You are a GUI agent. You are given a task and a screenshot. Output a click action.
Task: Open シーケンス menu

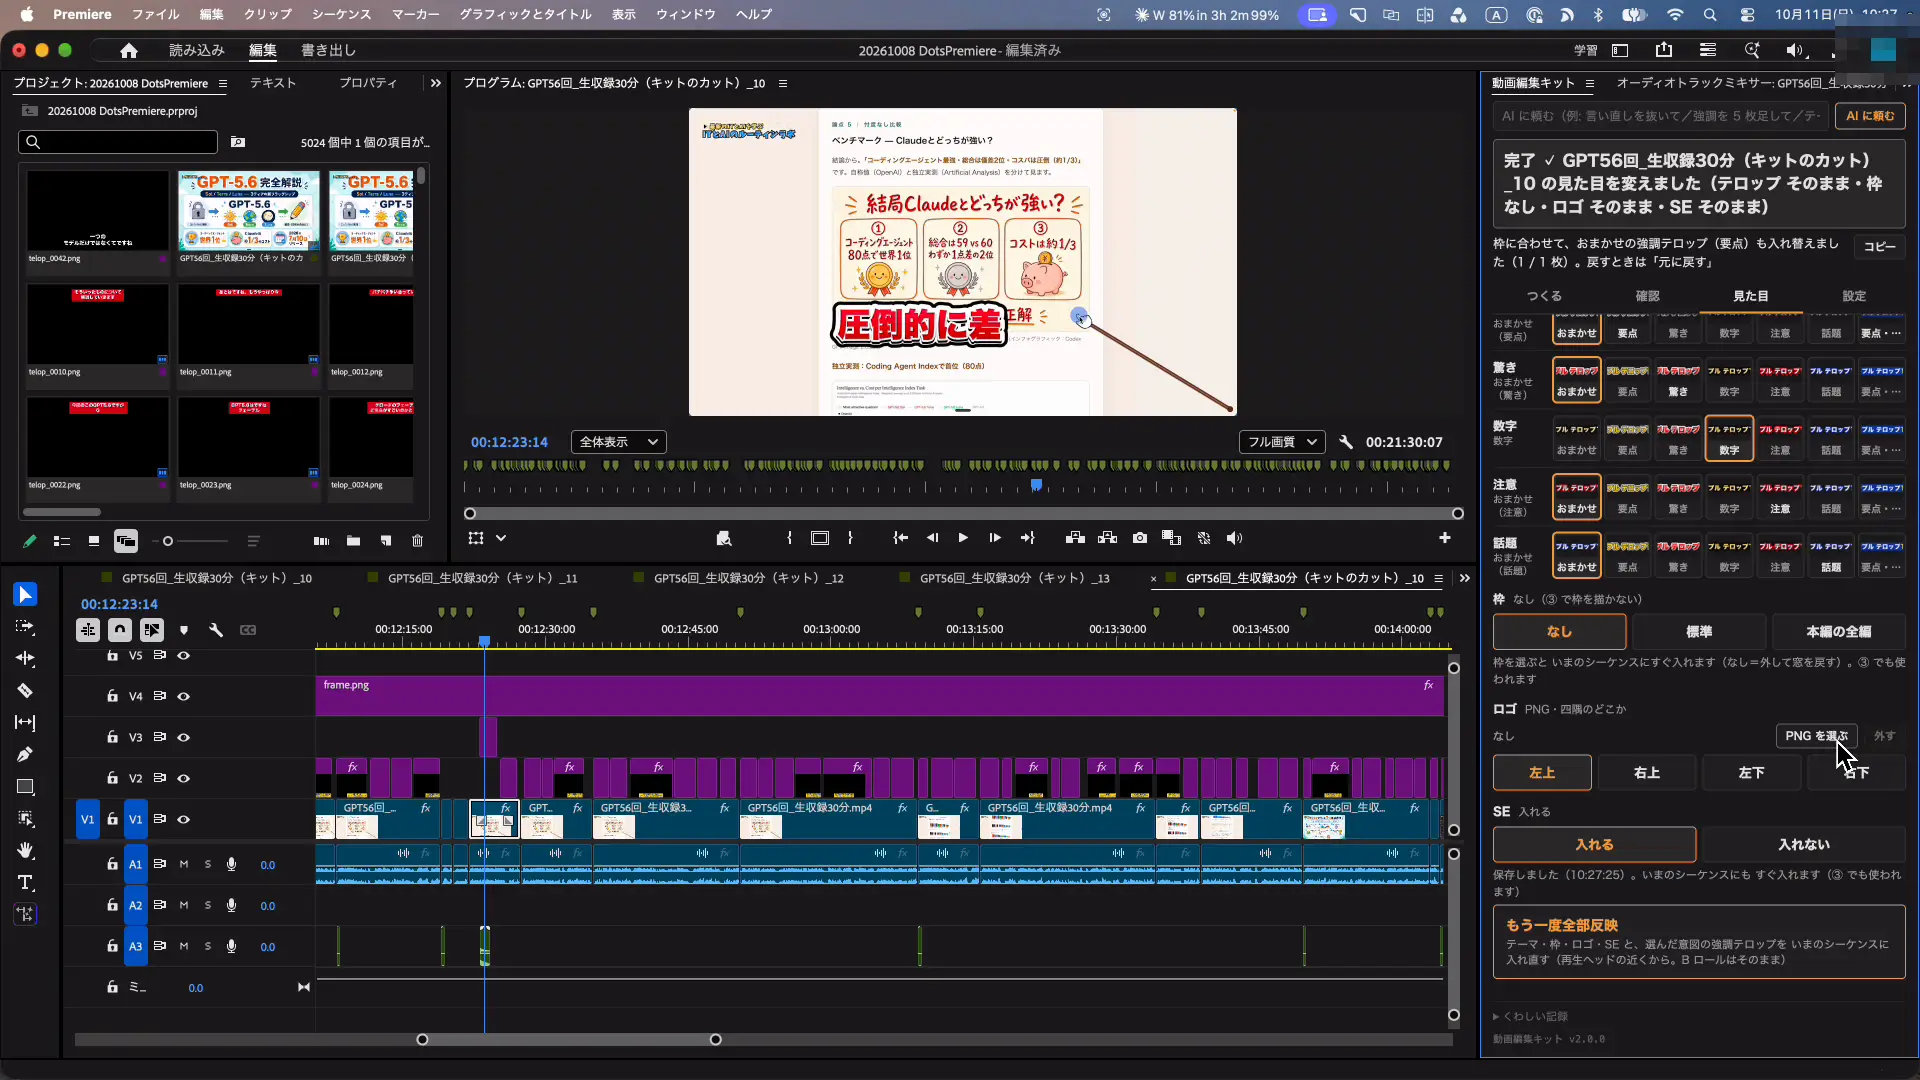(341, 15)
